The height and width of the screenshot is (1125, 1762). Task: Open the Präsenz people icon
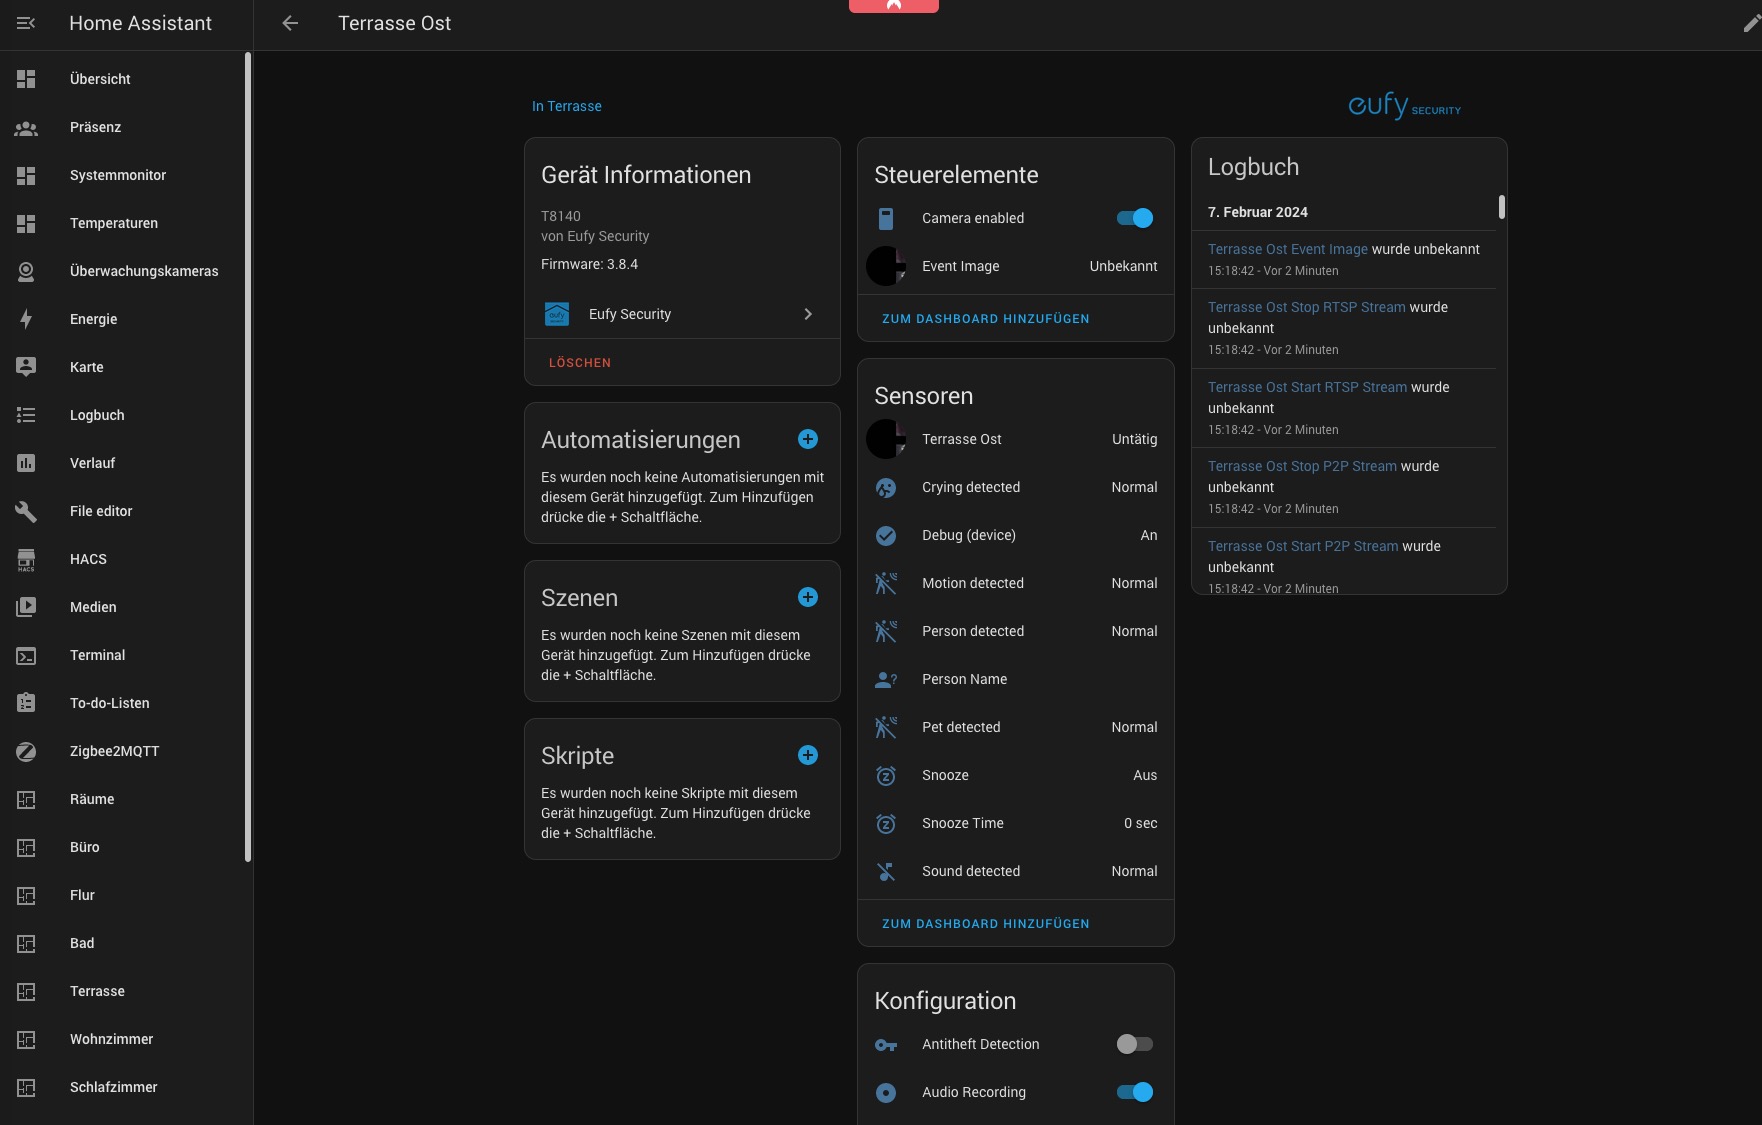point(26,127)
